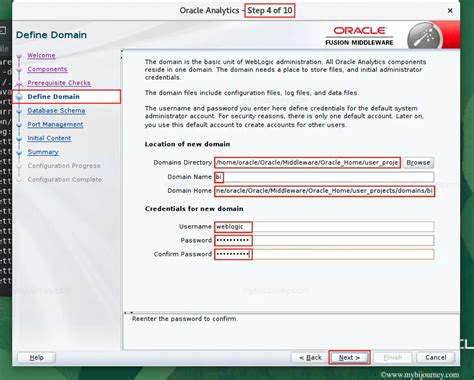Browse for domains directory
Image resolution: width=474 pixels, height=380 pixels.
tap(418, 163)
